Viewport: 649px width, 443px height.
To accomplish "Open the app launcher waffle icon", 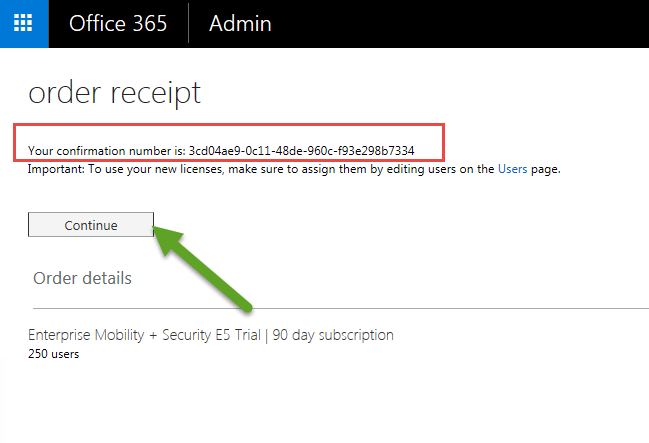I will pos(22,23).
